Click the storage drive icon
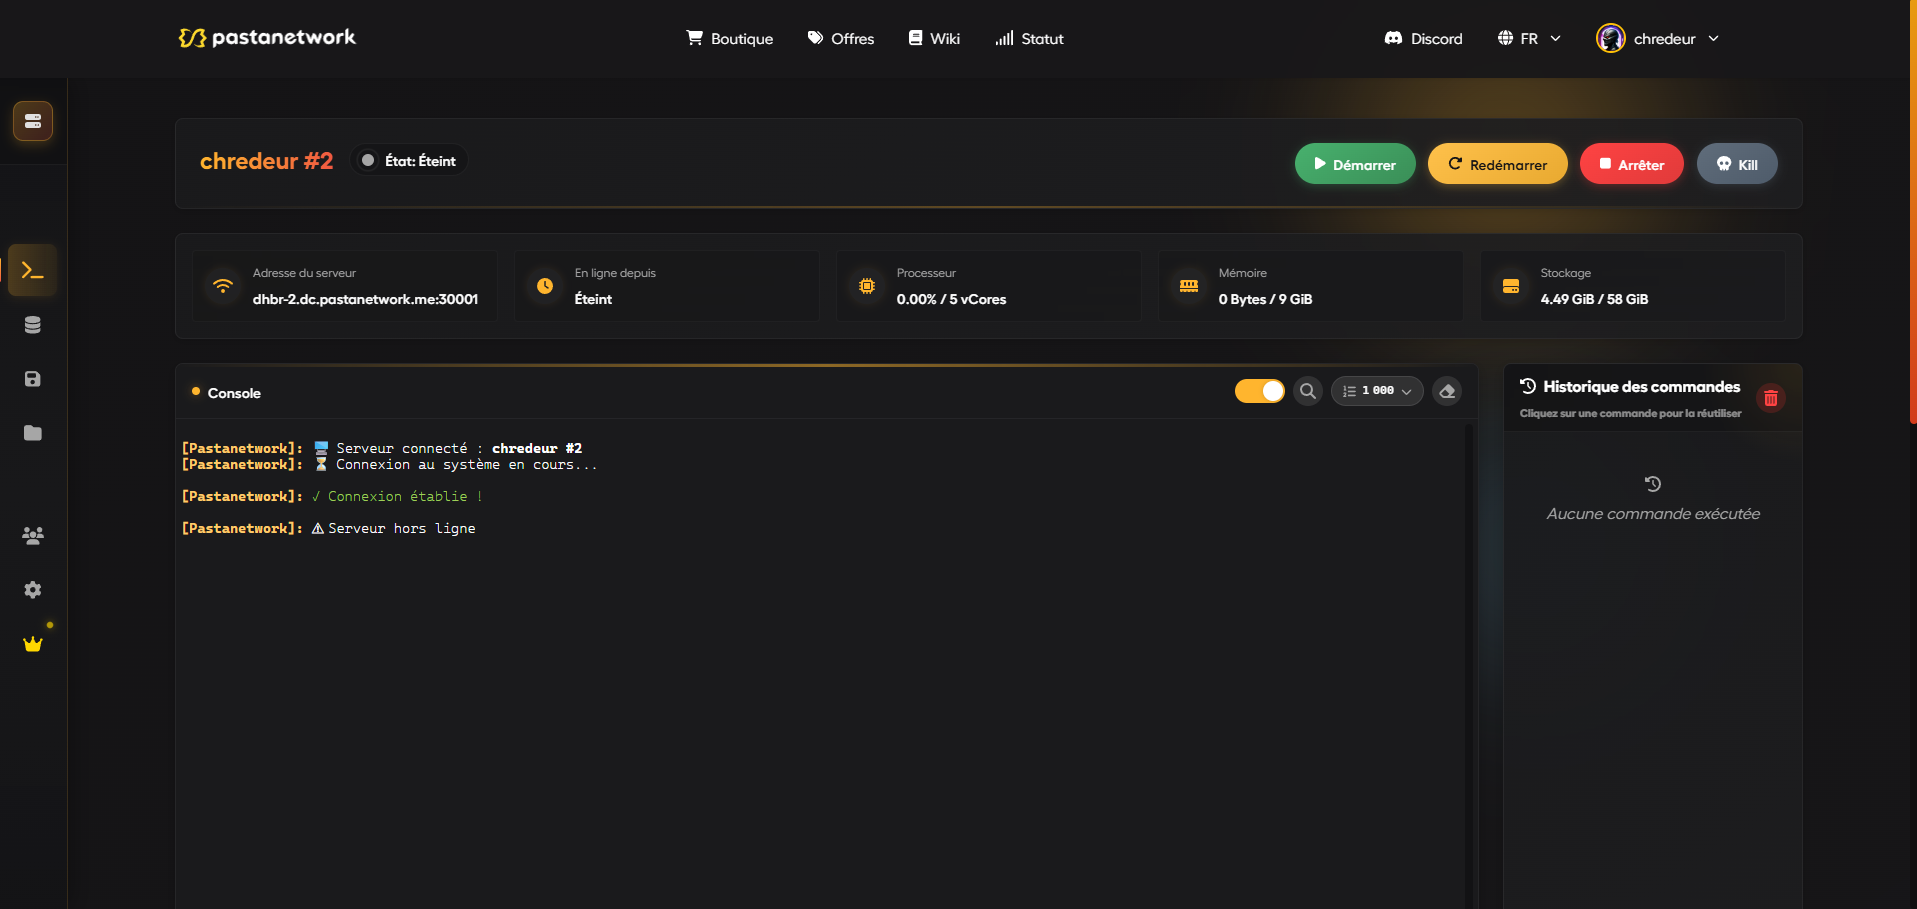Viewport: 1917px width, 909px height. tap(1511, 286)
